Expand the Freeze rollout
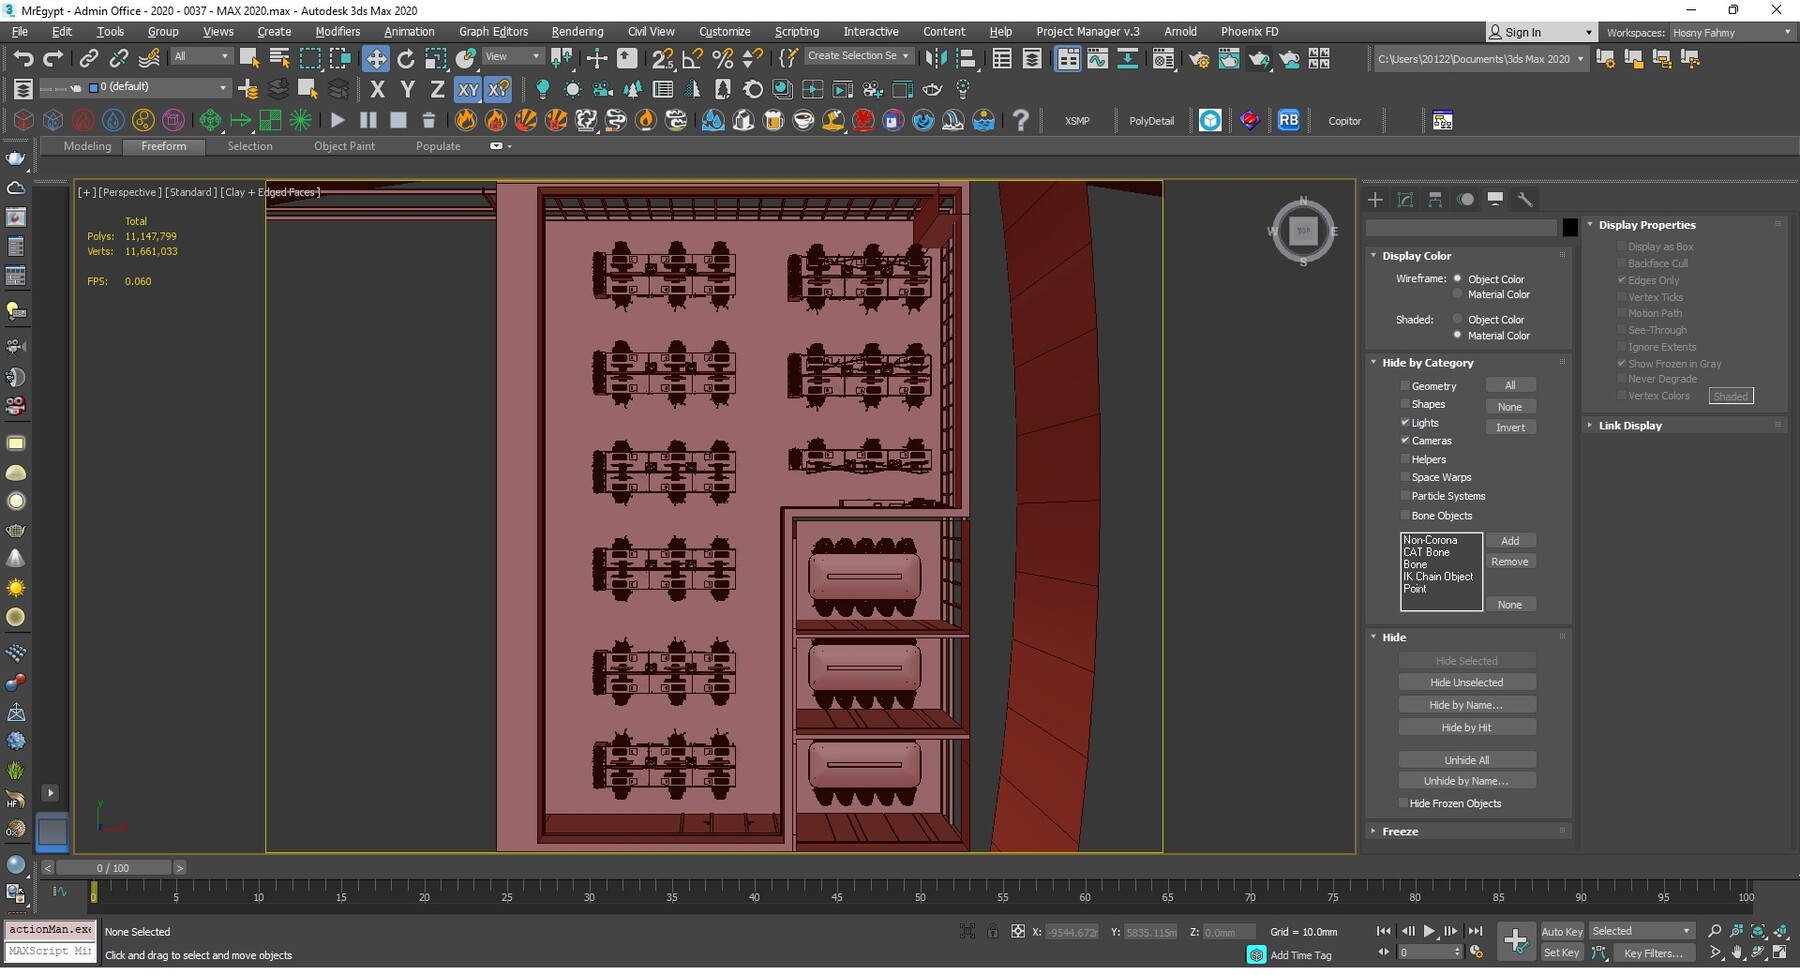This screenshot has height=975, width=1800. pos(1400,832)
